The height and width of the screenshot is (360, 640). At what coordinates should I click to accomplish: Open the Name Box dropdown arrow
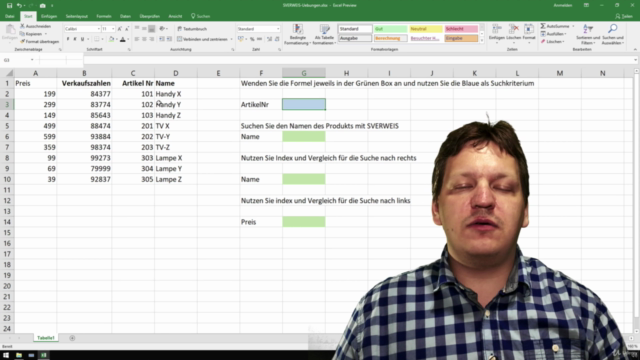pos(32,60)
